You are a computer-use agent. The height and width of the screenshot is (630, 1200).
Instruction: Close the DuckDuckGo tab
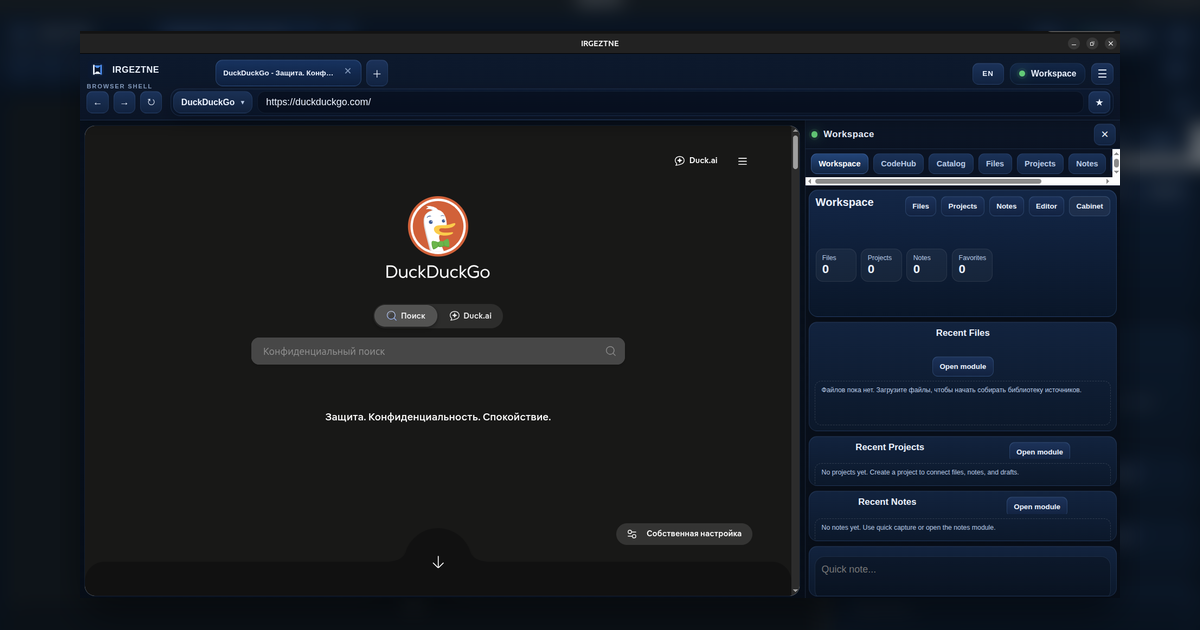pyautogui.click(x=348, y=72)
